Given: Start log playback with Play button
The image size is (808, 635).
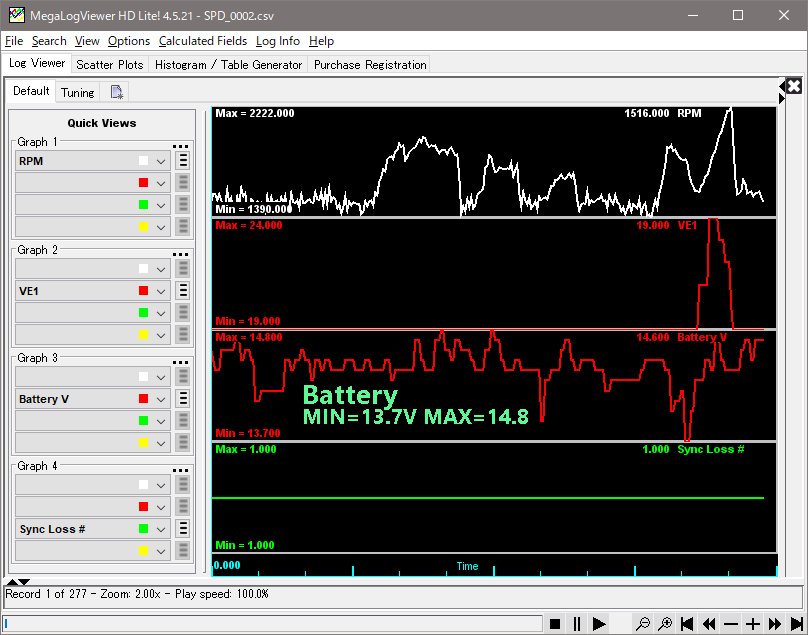Looking at the screenshot, I should [599, 624].
